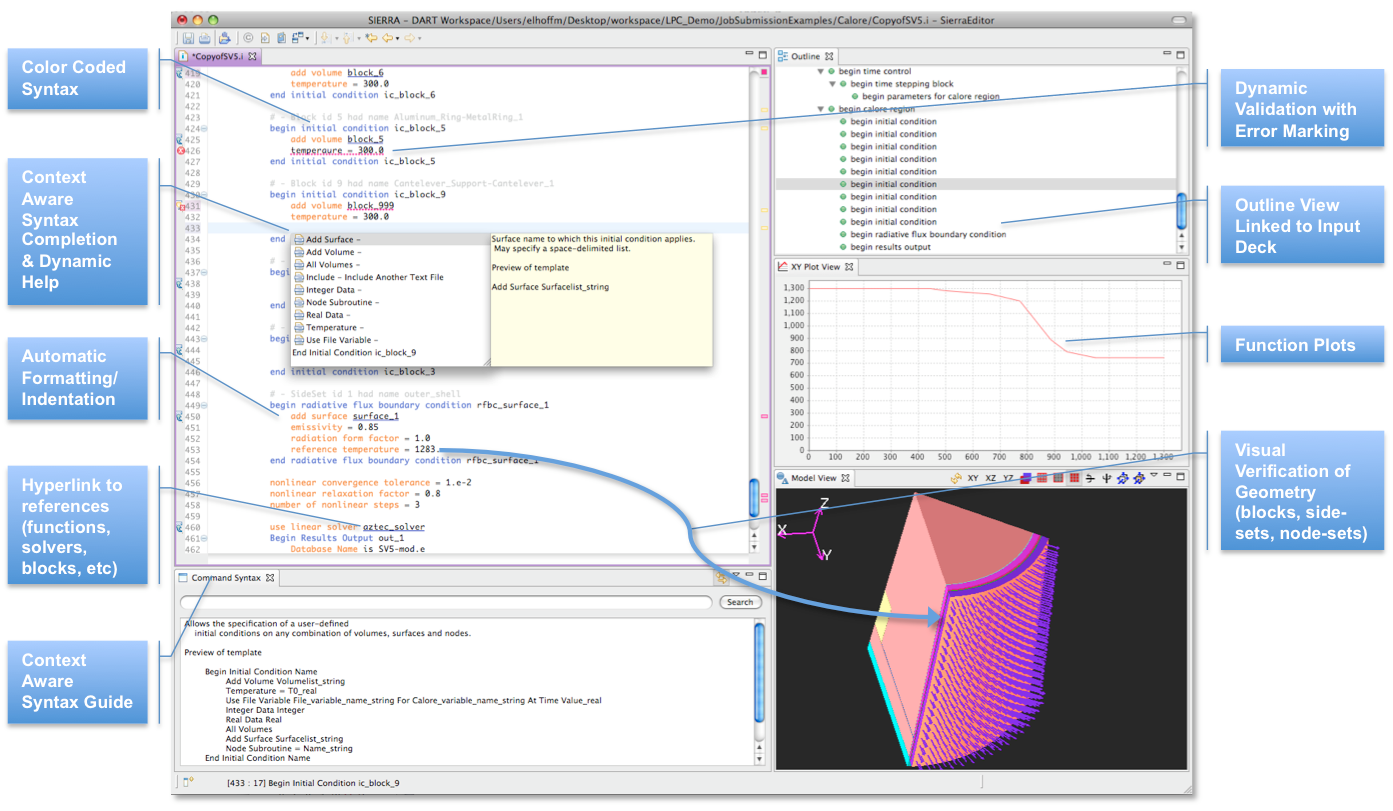Click the refresh icon in Model View toolbar
This screenshot has width=1393, height=811.
[x=956, y=479]
